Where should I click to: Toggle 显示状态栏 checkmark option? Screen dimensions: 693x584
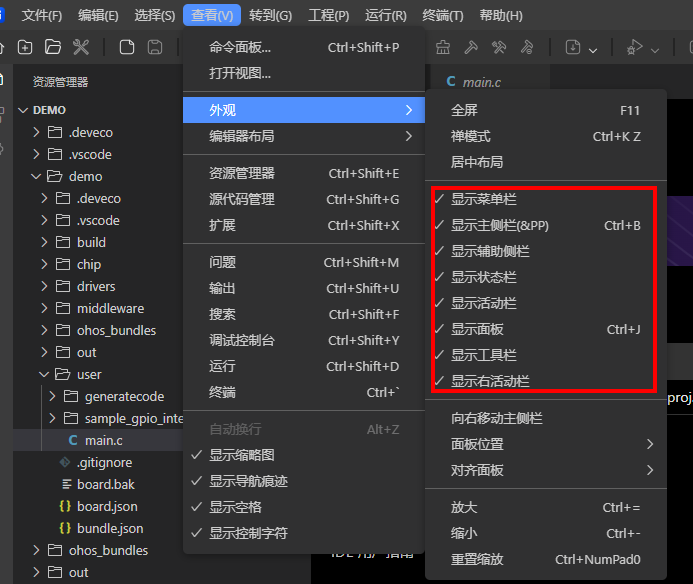coord(484,277)
